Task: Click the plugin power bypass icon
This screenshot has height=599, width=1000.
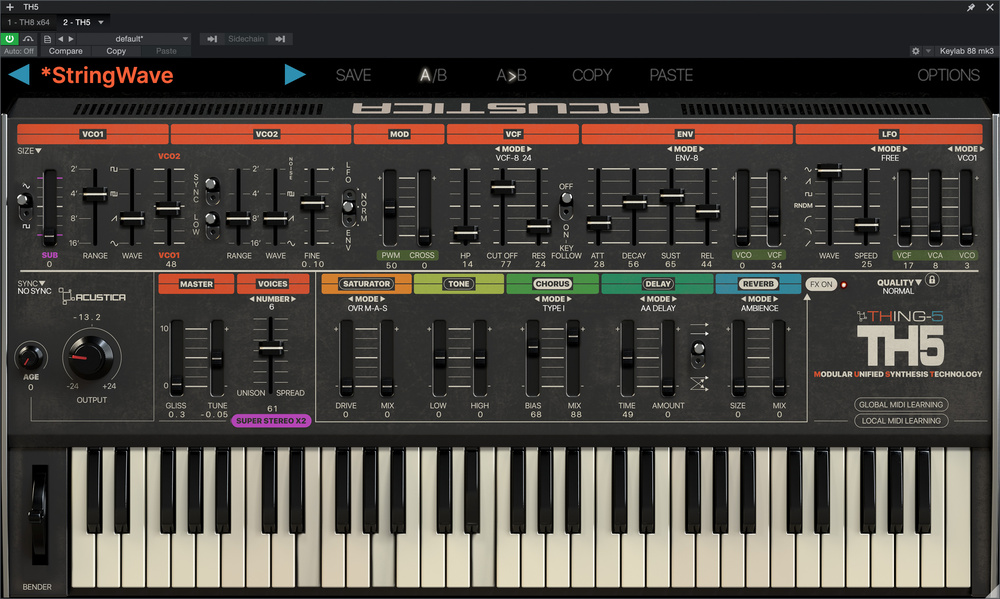Action: click(10, 39)
